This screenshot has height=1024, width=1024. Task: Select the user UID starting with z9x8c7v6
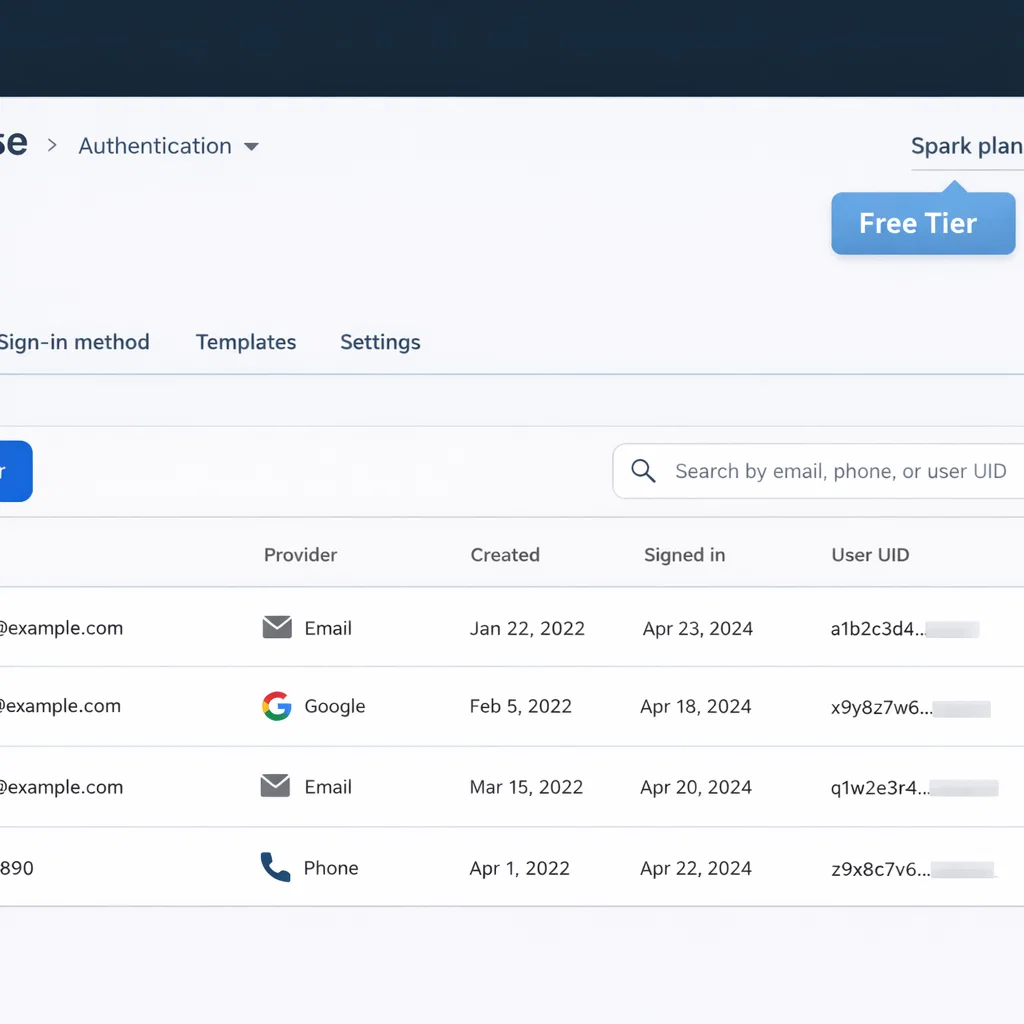click(880, 869)
